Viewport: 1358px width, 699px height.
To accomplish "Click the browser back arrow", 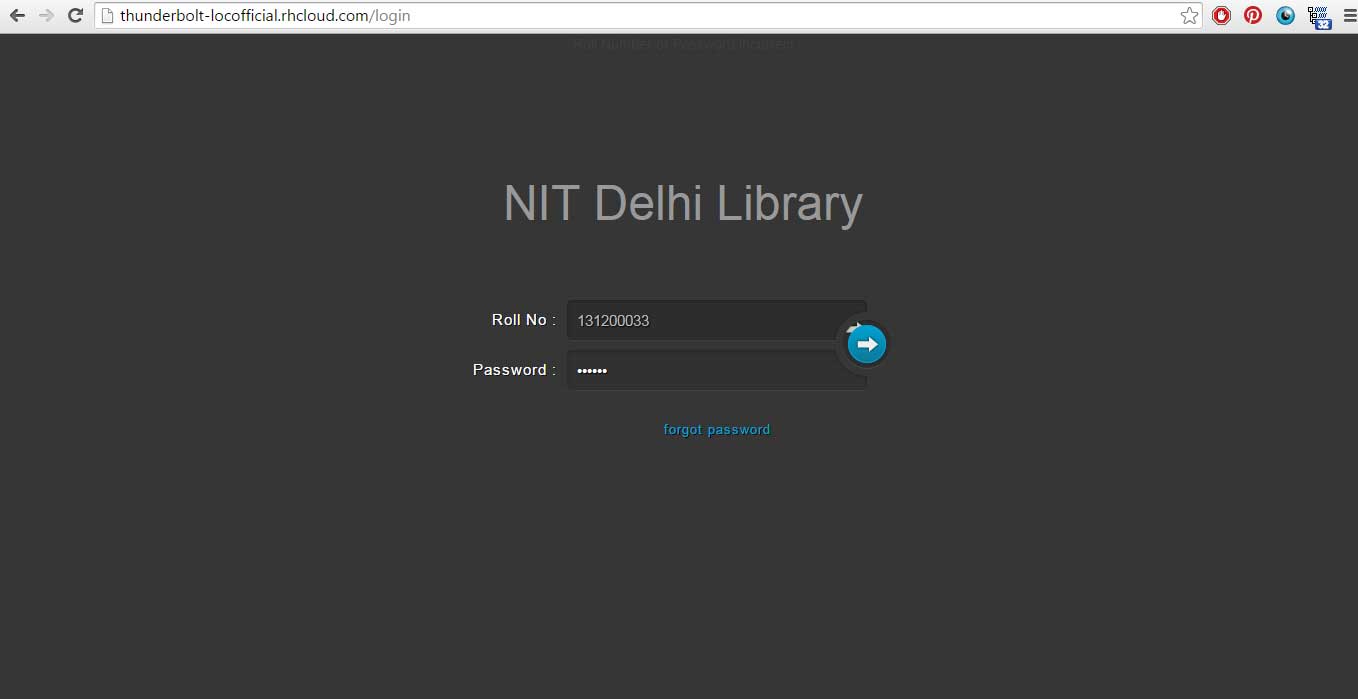I will click(17, 16).
